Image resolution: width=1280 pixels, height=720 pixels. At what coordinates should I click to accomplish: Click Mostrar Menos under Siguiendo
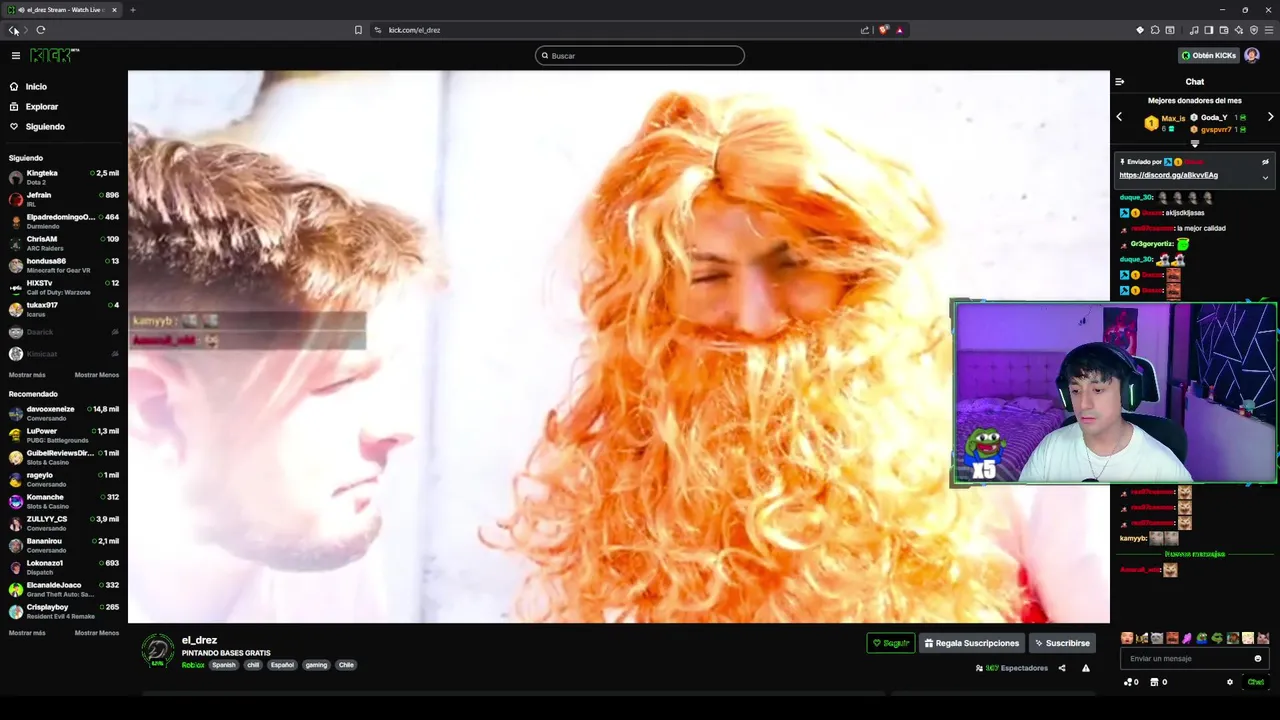[x=97, y=375]
